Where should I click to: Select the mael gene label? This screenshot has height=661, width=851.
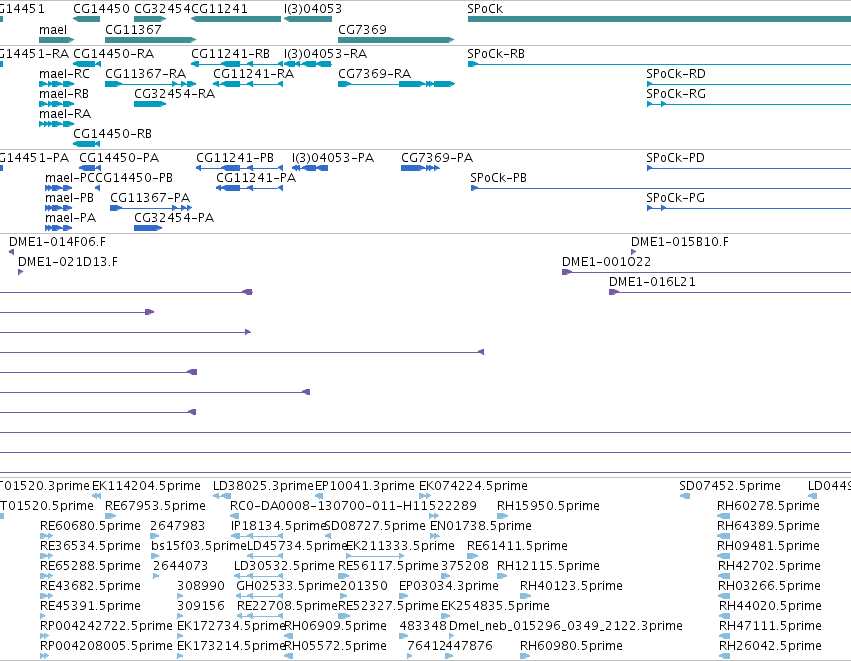tap(53, 30)
